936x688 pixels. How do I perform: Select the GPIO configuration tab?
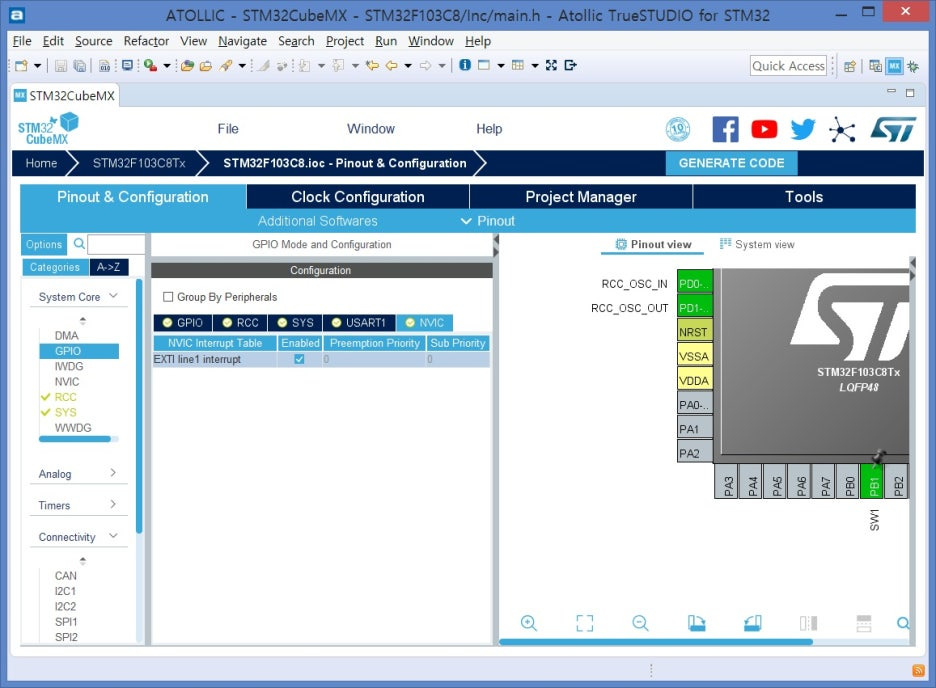[x=183, y=323]
